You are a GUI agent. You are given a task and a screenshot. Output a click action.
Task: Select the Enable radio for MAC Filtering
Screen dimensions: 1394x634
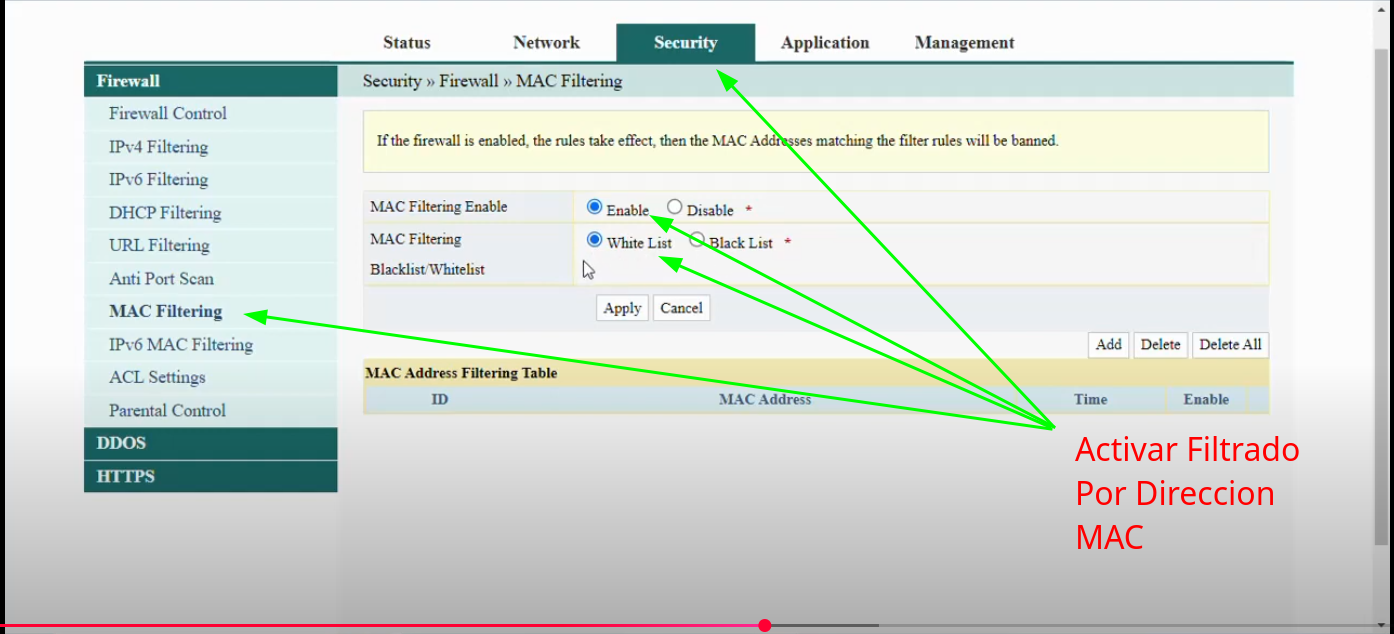[595, 207]
